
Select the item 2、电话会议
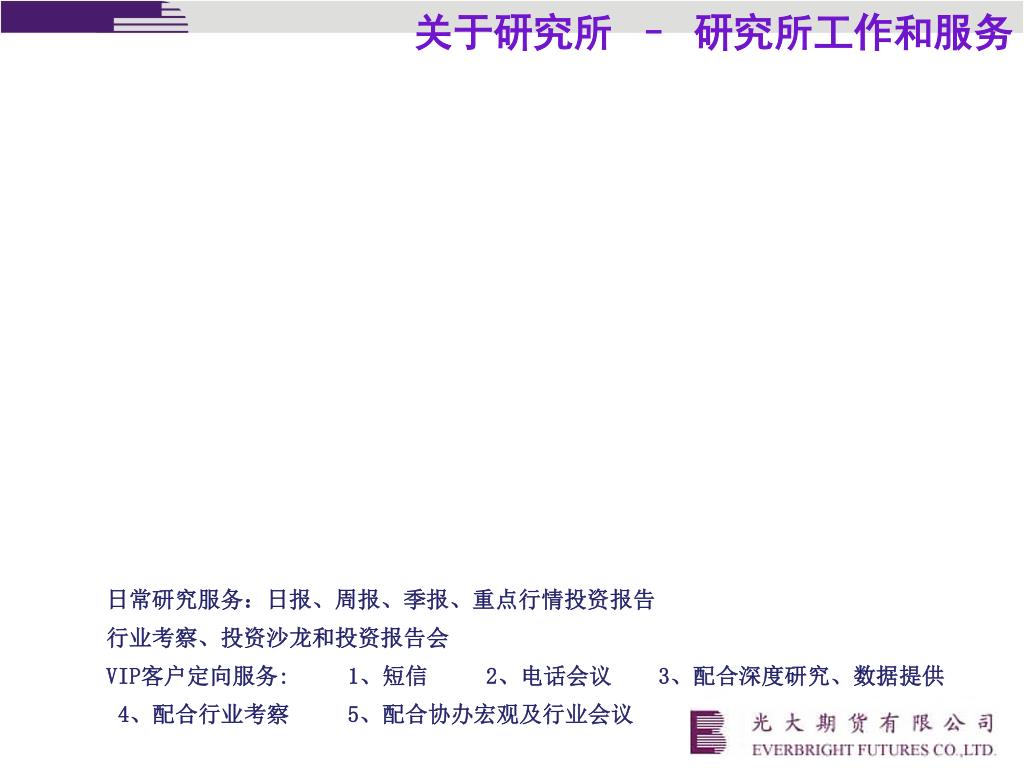[549, 676]
